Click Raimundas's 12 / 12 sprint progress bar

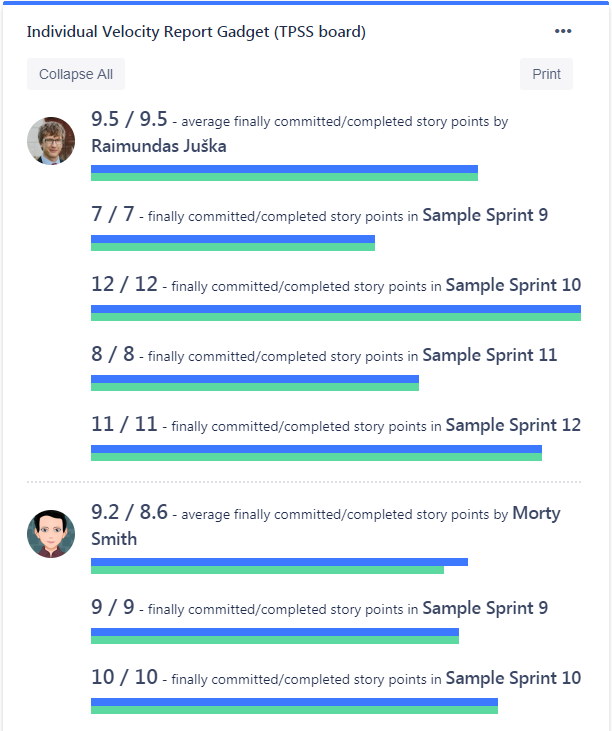pyautogui.click(x=335, y=313)
